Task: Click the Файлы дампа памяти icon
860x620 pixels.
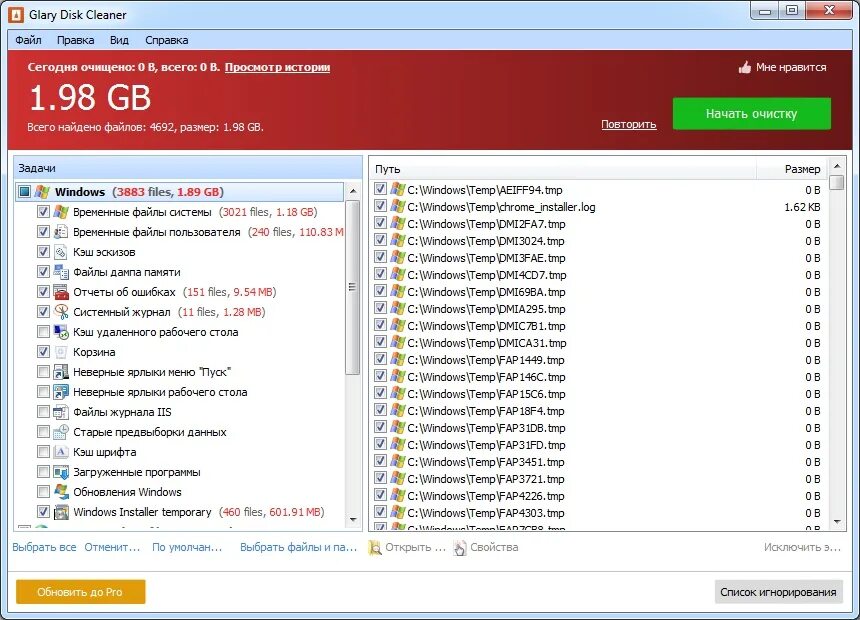Action: (x=61, y=272)
